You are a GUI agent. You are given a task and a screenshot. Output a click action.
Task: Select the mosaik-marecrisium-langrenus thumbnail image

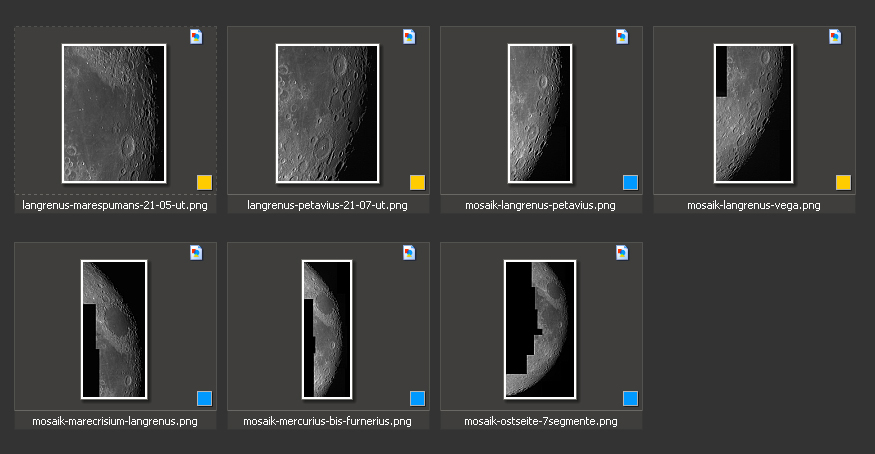(x=114, y=330)
